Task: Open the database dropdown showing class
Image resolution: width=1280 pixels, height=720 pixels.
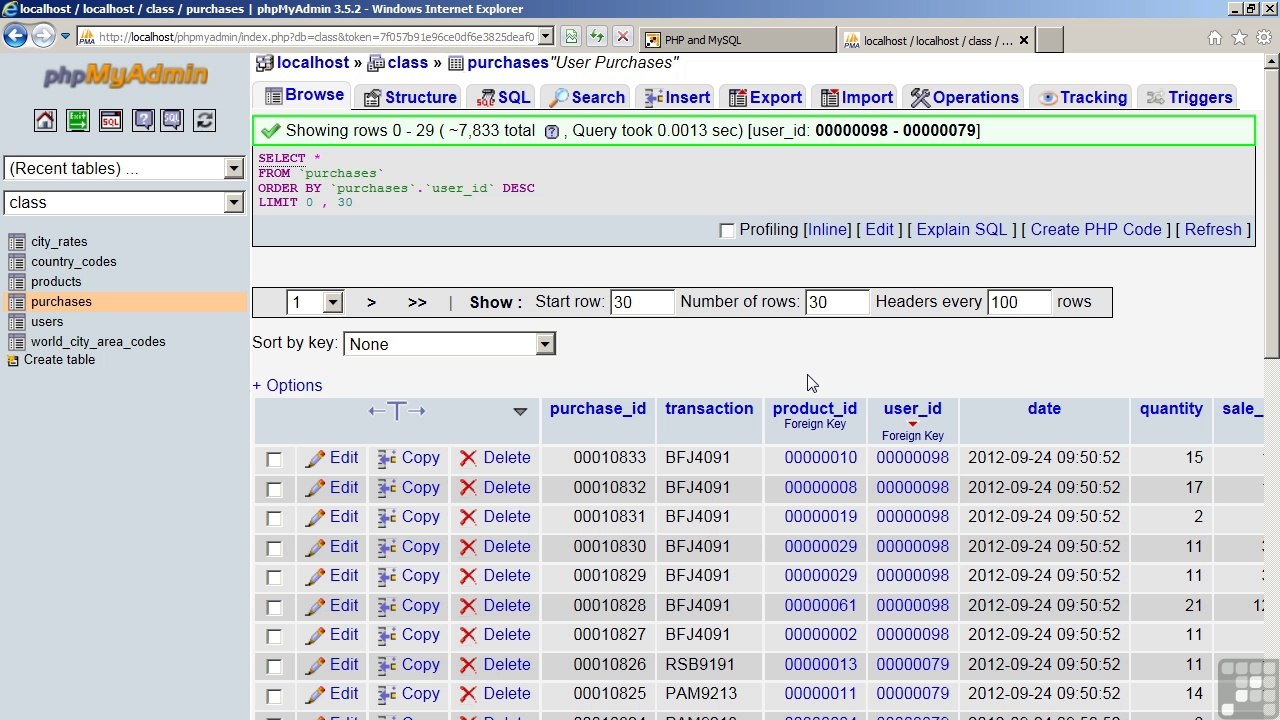Action: click(x=124, y=202)
